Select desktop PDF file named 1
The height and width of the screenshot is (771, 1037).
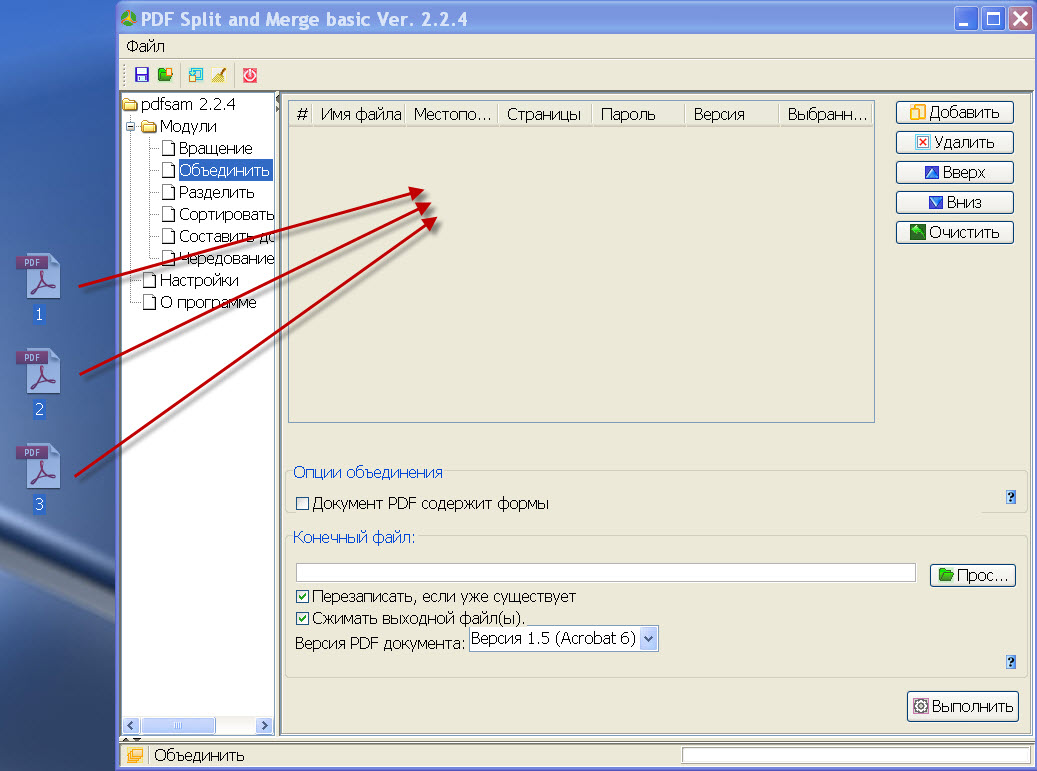tap(40, 278)
